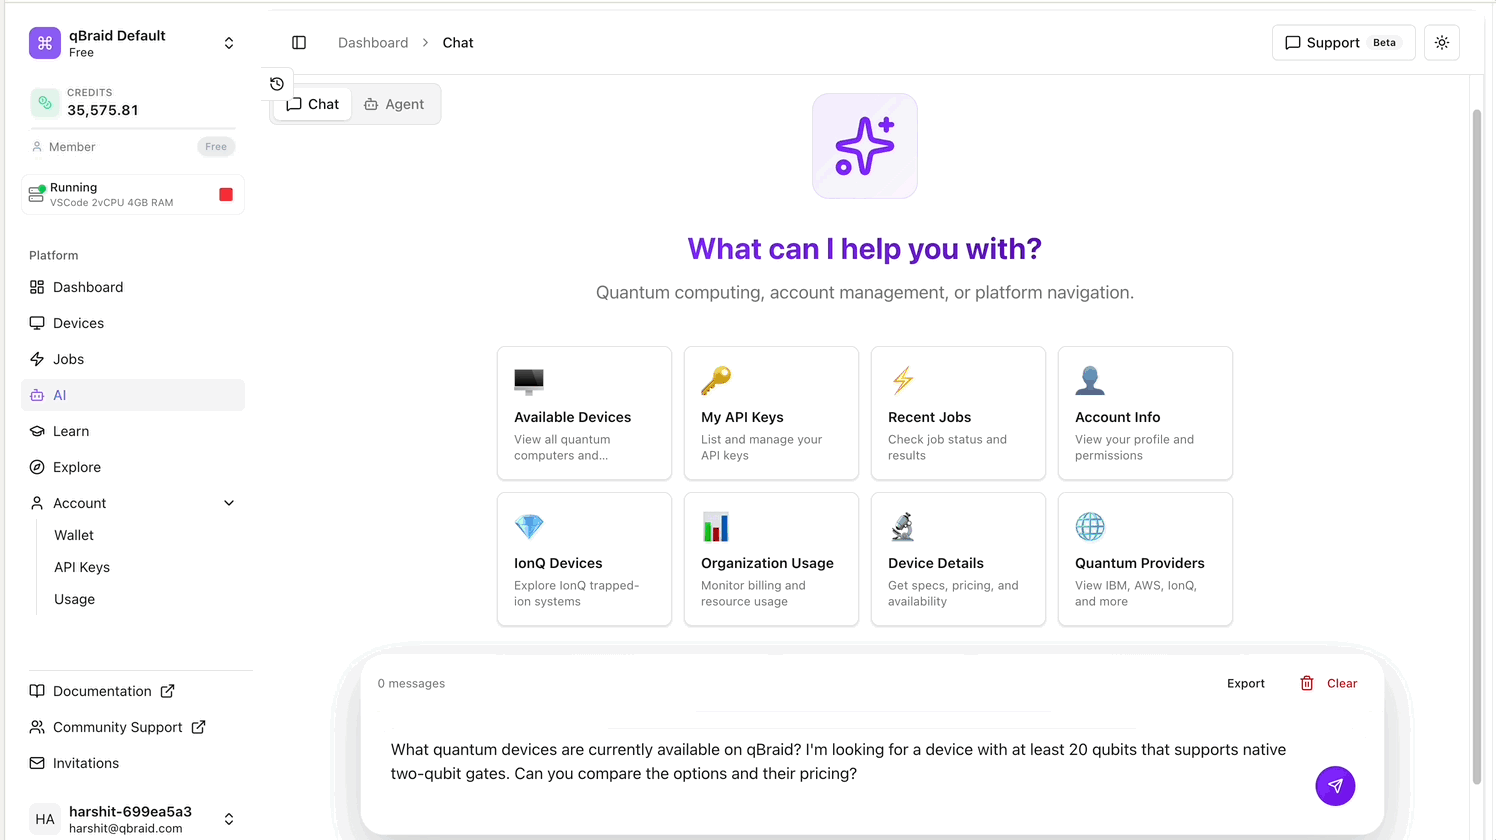The height and width of the screenshot is (840, 1496).
Task: Click the running server status icon
Action: pyautogui.click(x=37, y=194)
